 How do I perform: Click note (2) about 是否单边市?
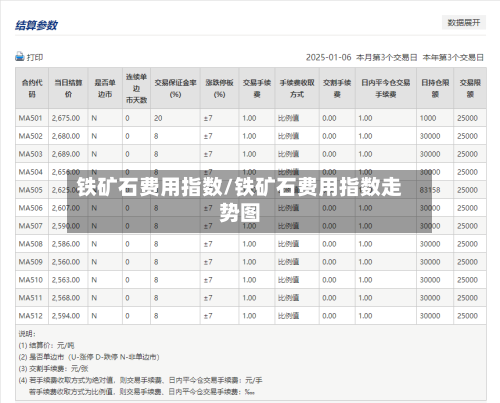[89, 357]
